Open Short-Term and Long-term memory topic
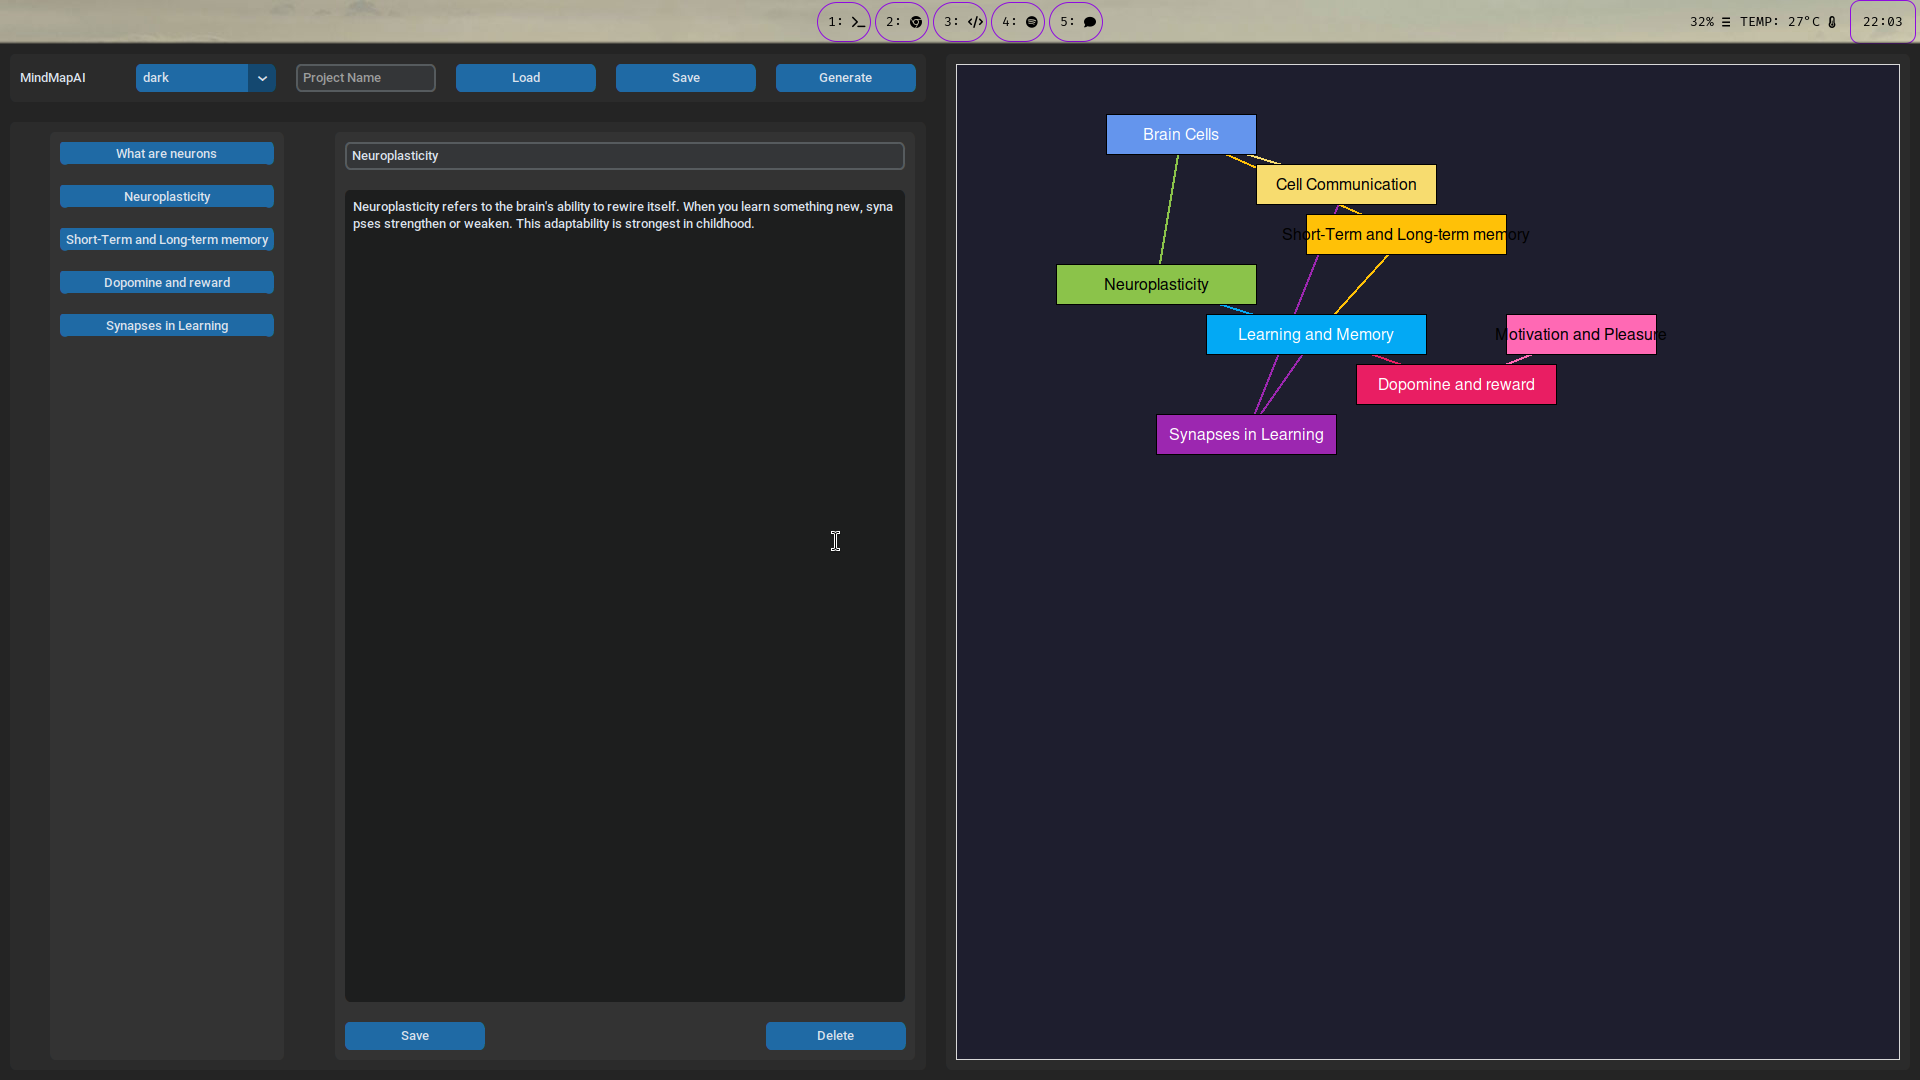Viewport: 1920px width, 1080px height. point(167,240)
